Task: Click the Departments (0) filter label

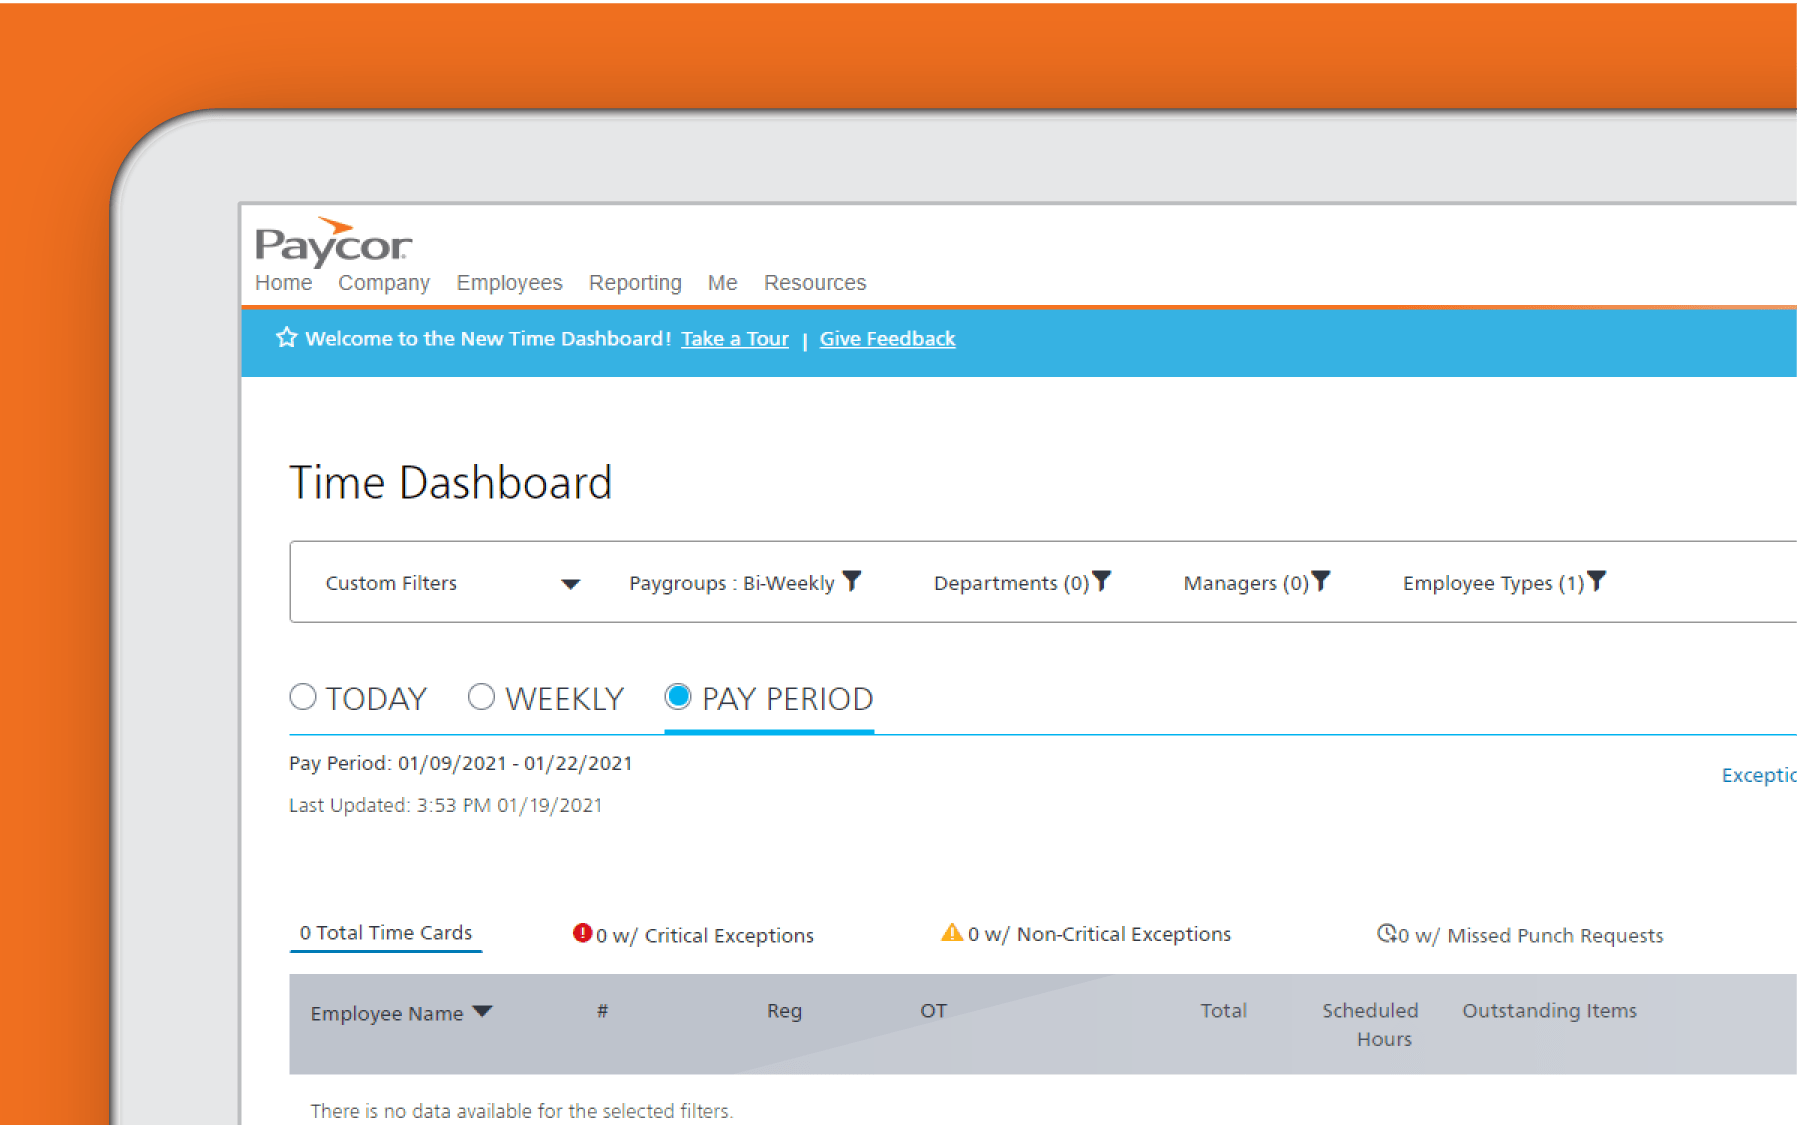Action: click(1011, 583)
